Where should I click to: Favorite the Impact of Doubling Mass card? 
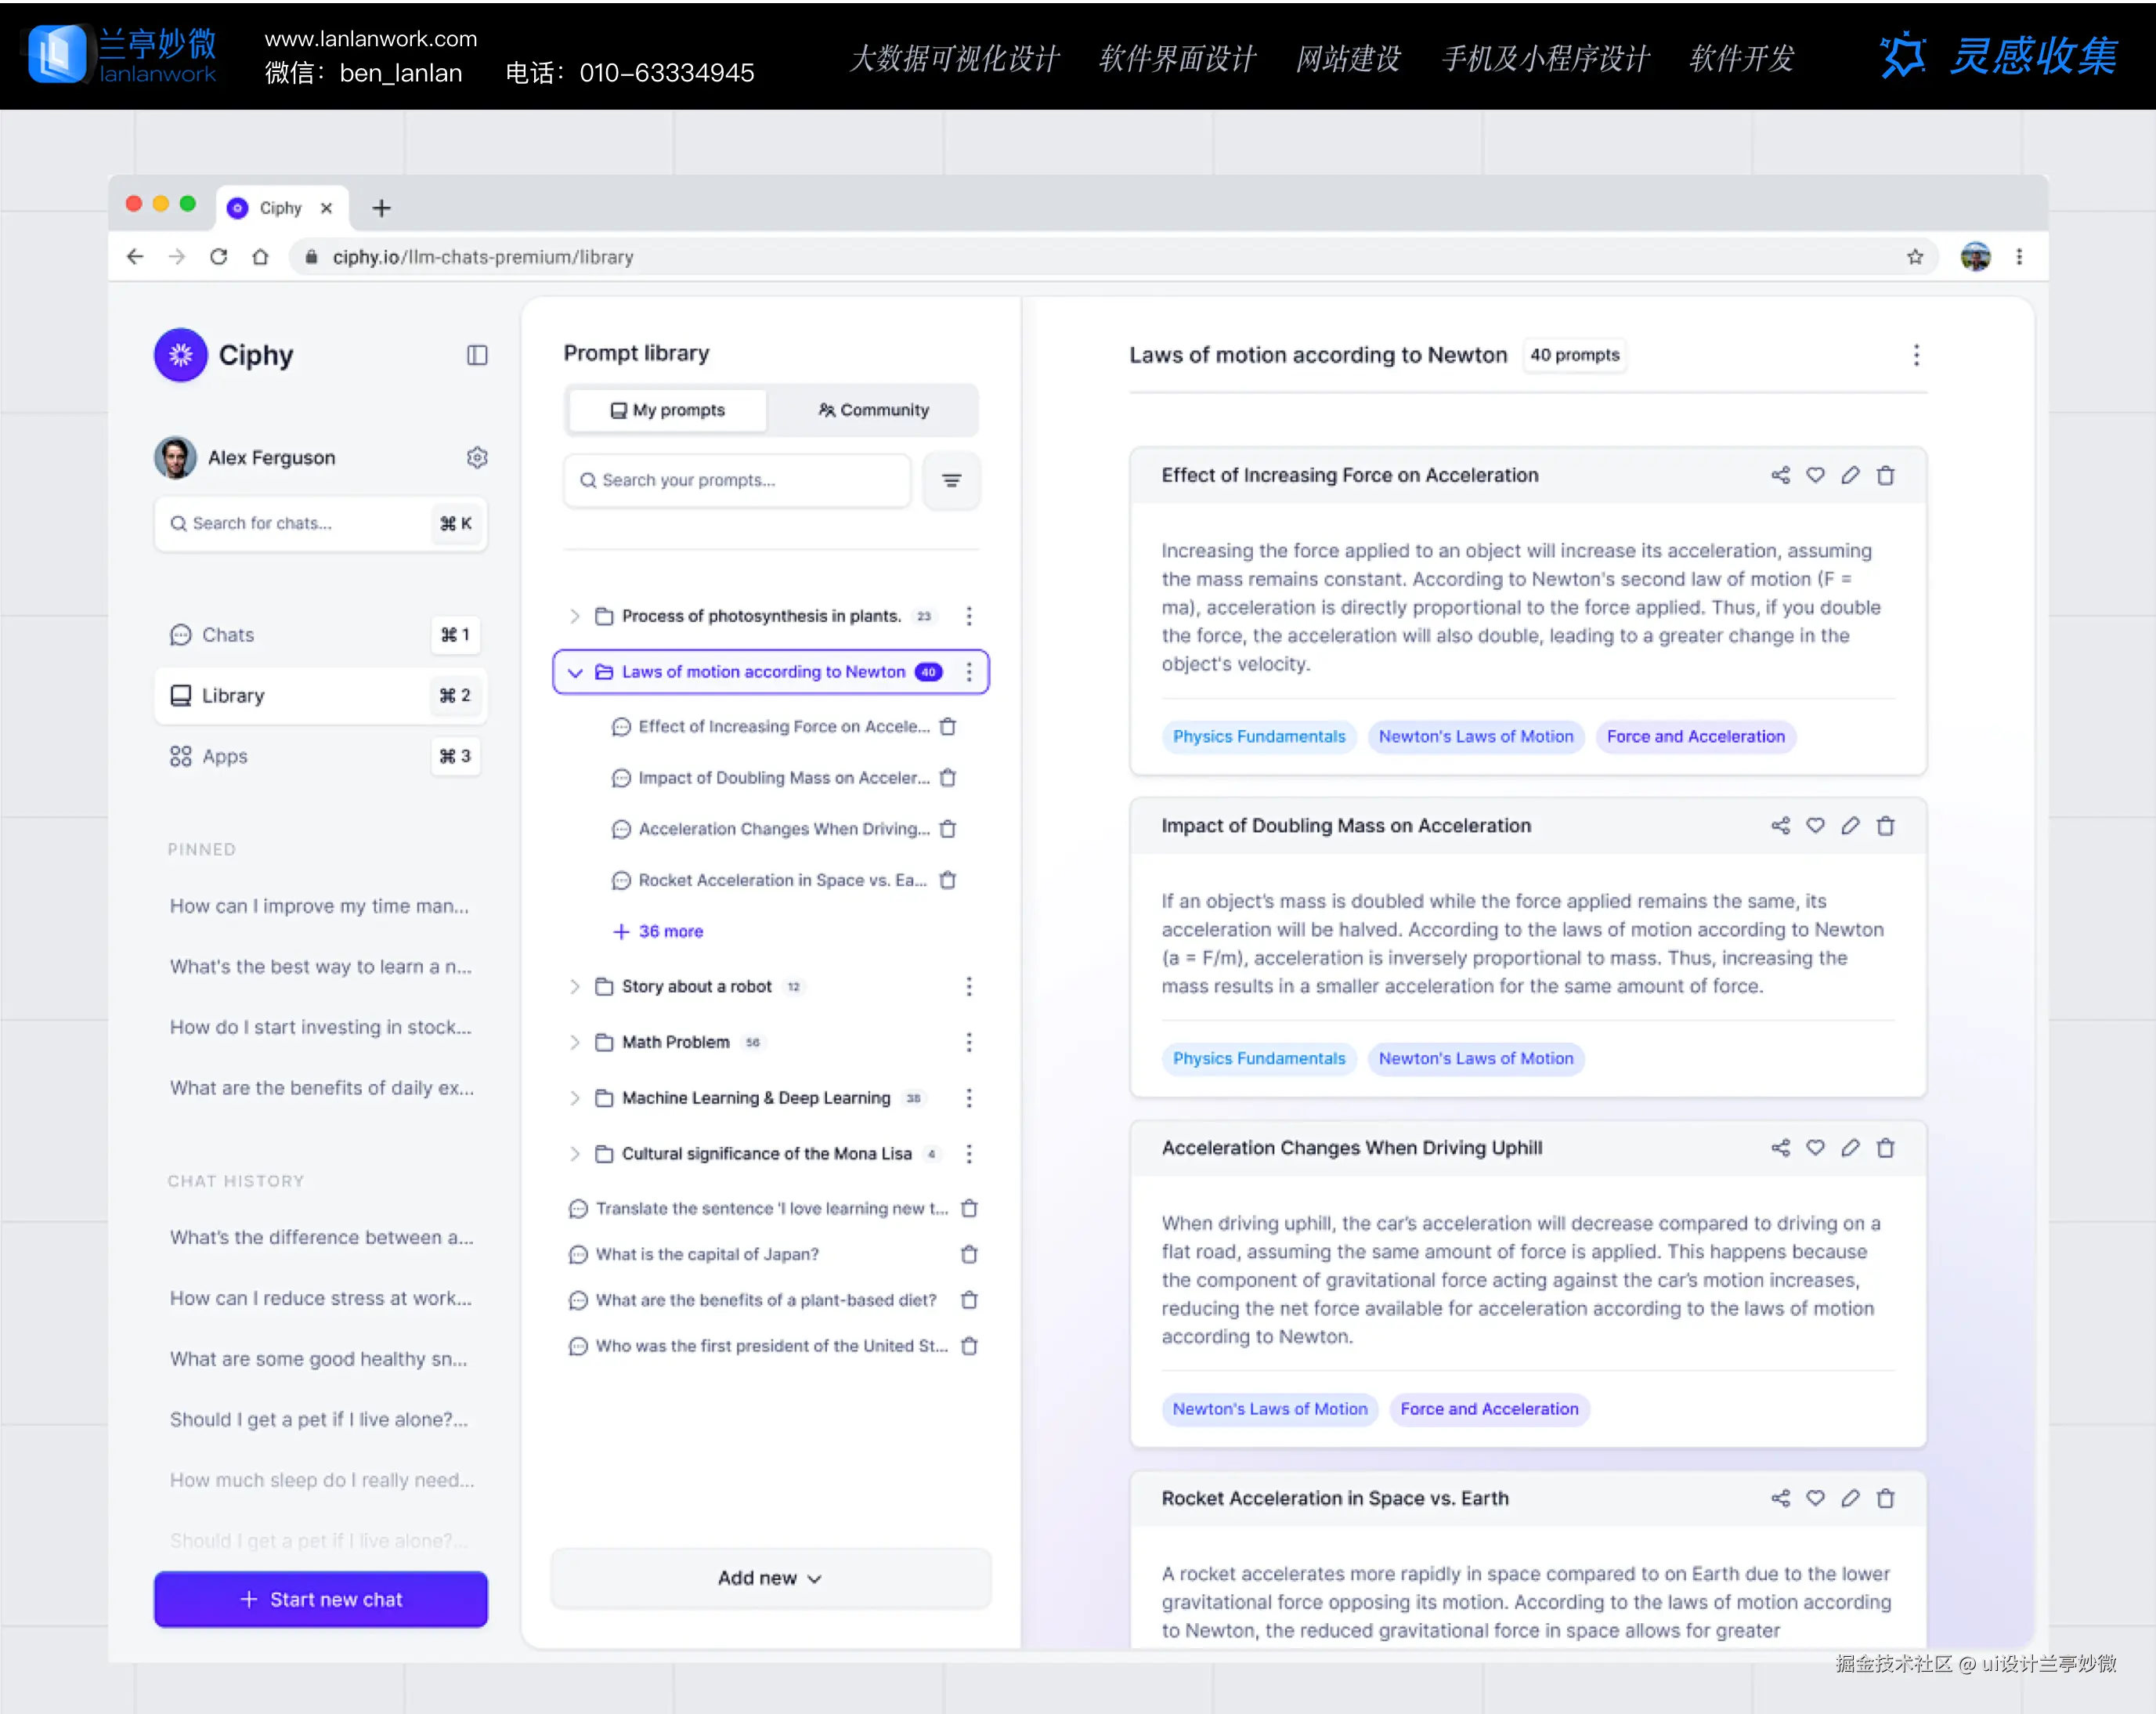pos(1815,825)
